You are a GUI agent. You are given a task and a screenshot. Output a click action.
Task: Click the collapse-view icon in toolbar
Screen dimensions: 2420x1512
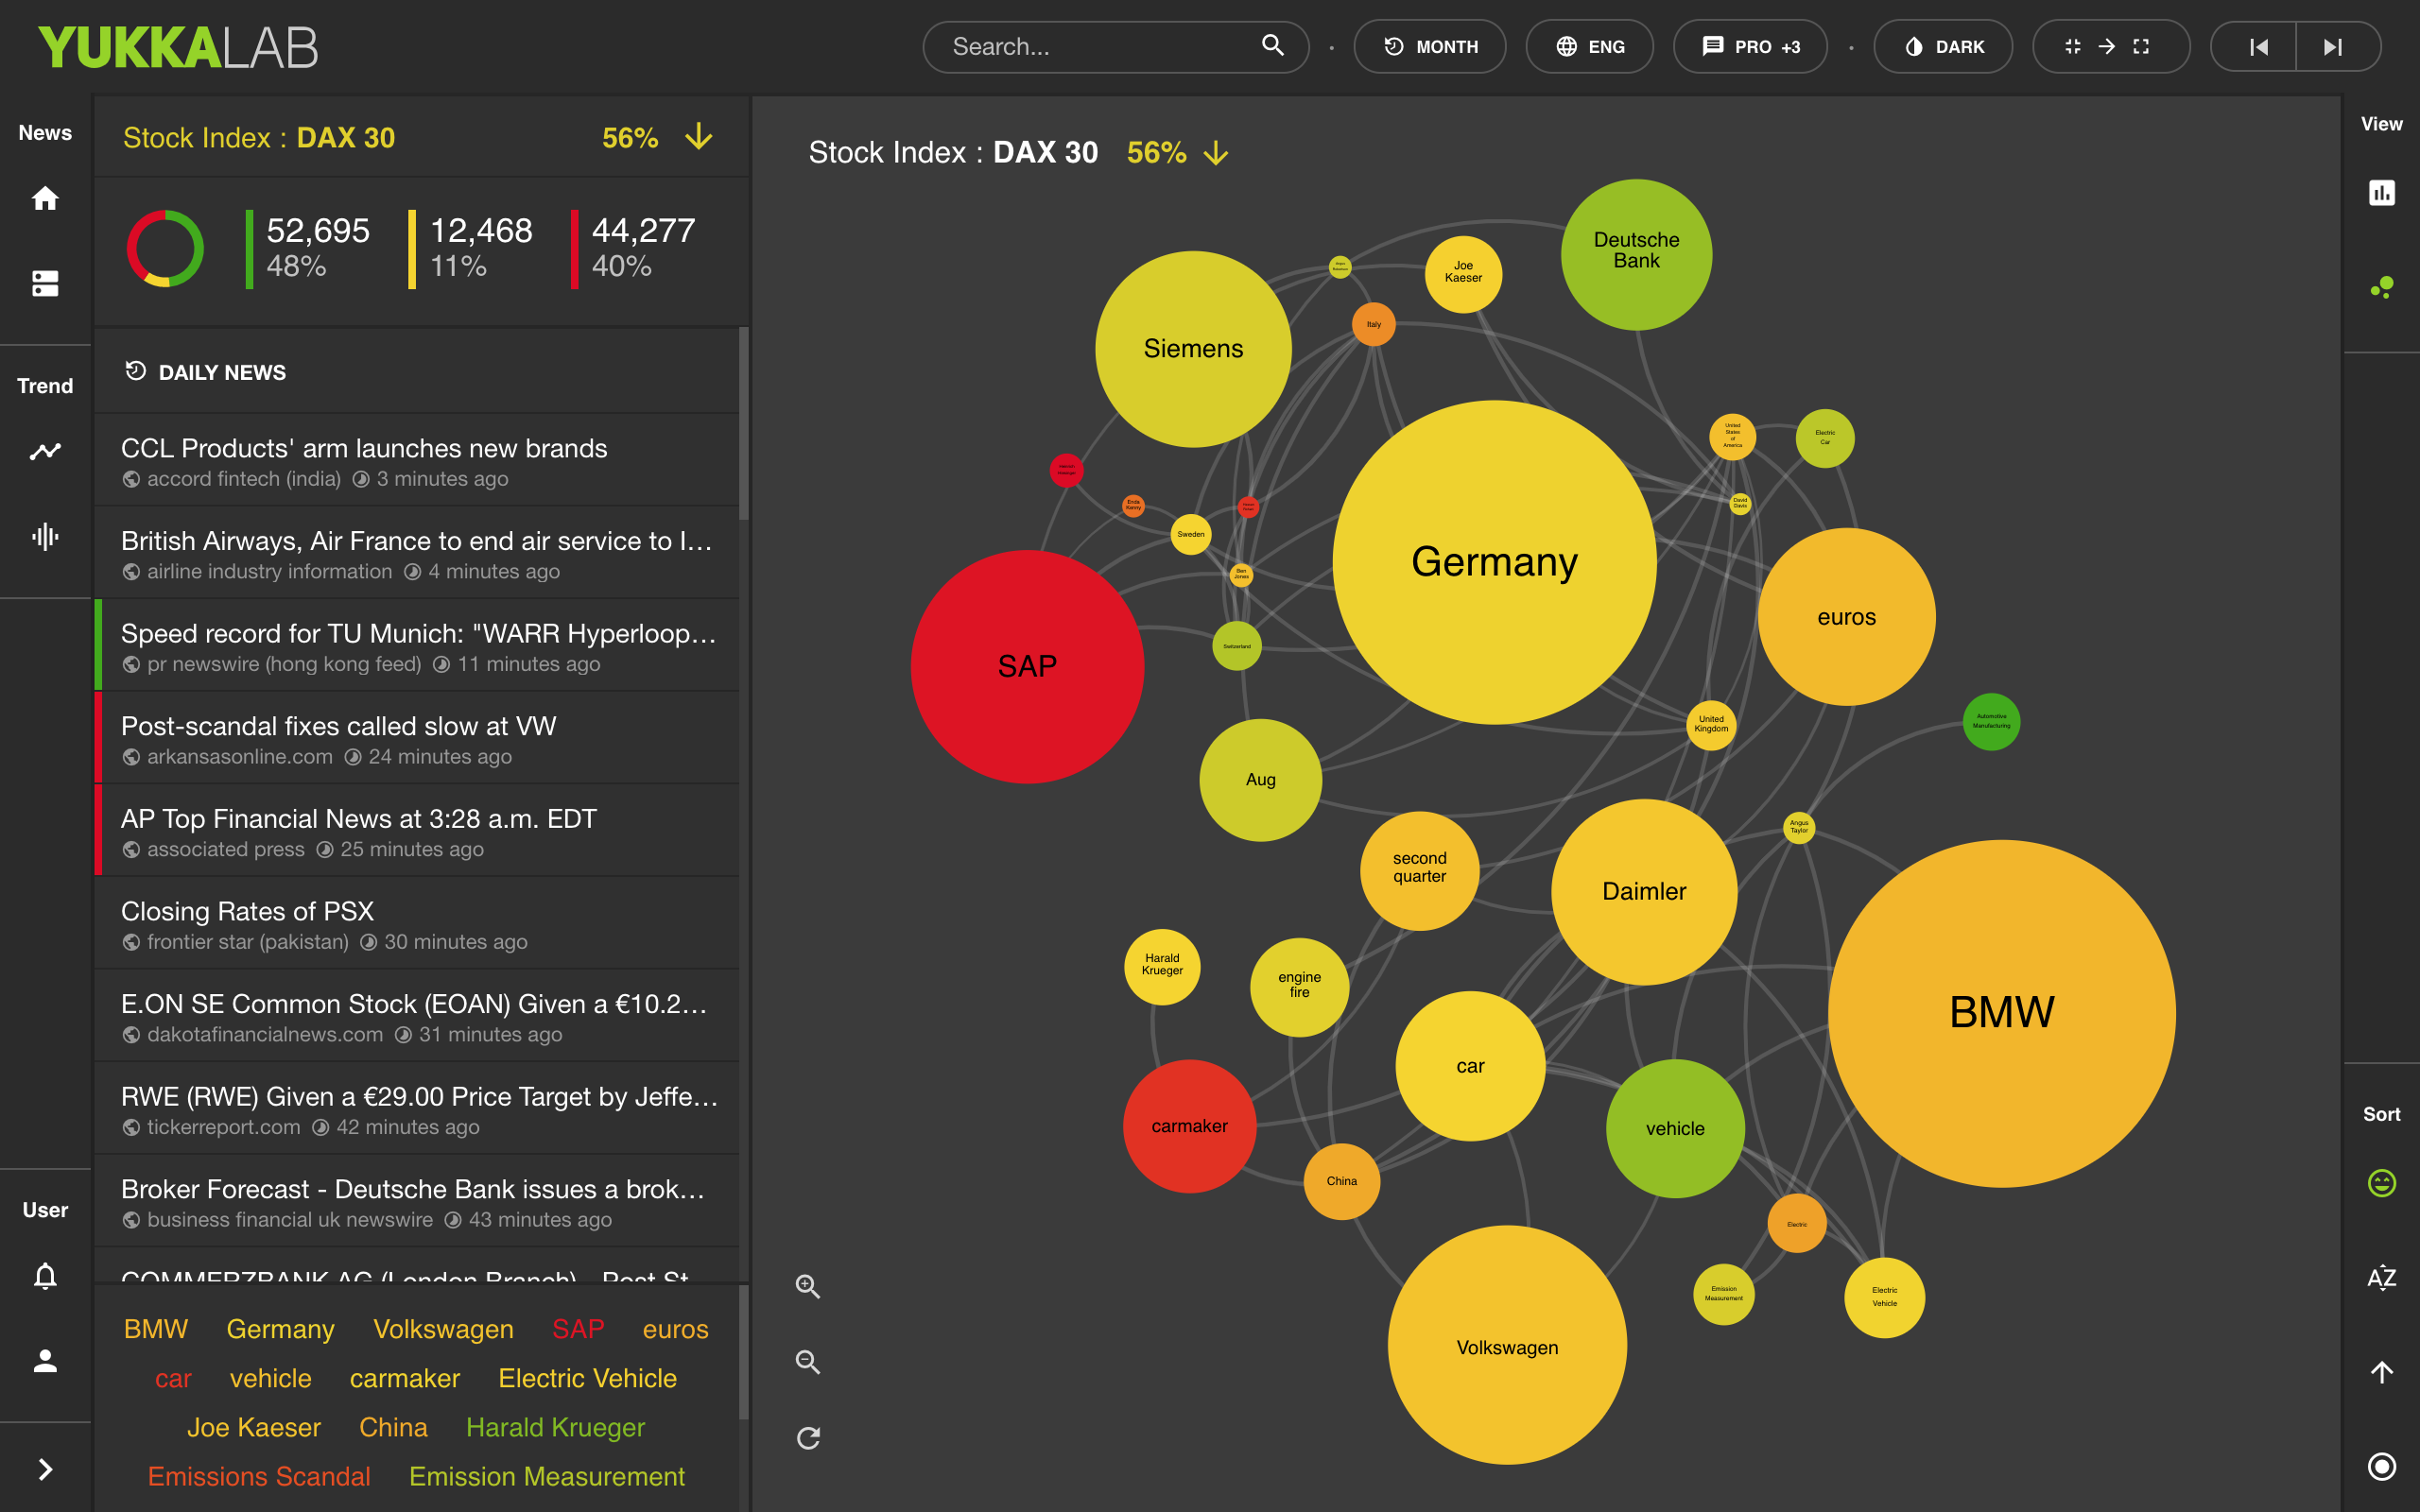2072,46
